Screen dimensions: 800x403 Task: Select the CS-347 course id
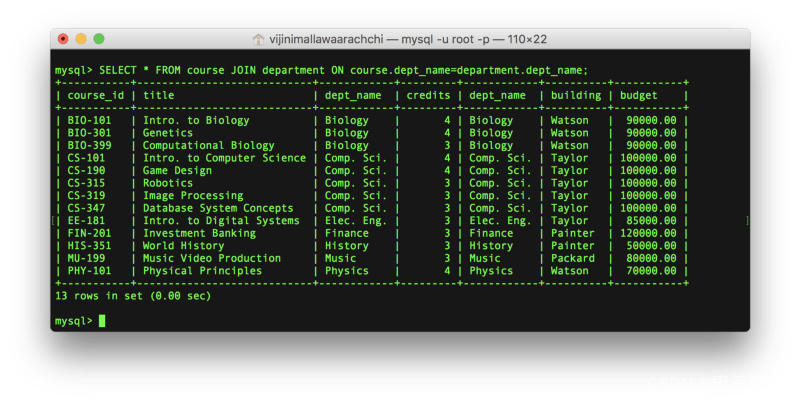(86, 208)
